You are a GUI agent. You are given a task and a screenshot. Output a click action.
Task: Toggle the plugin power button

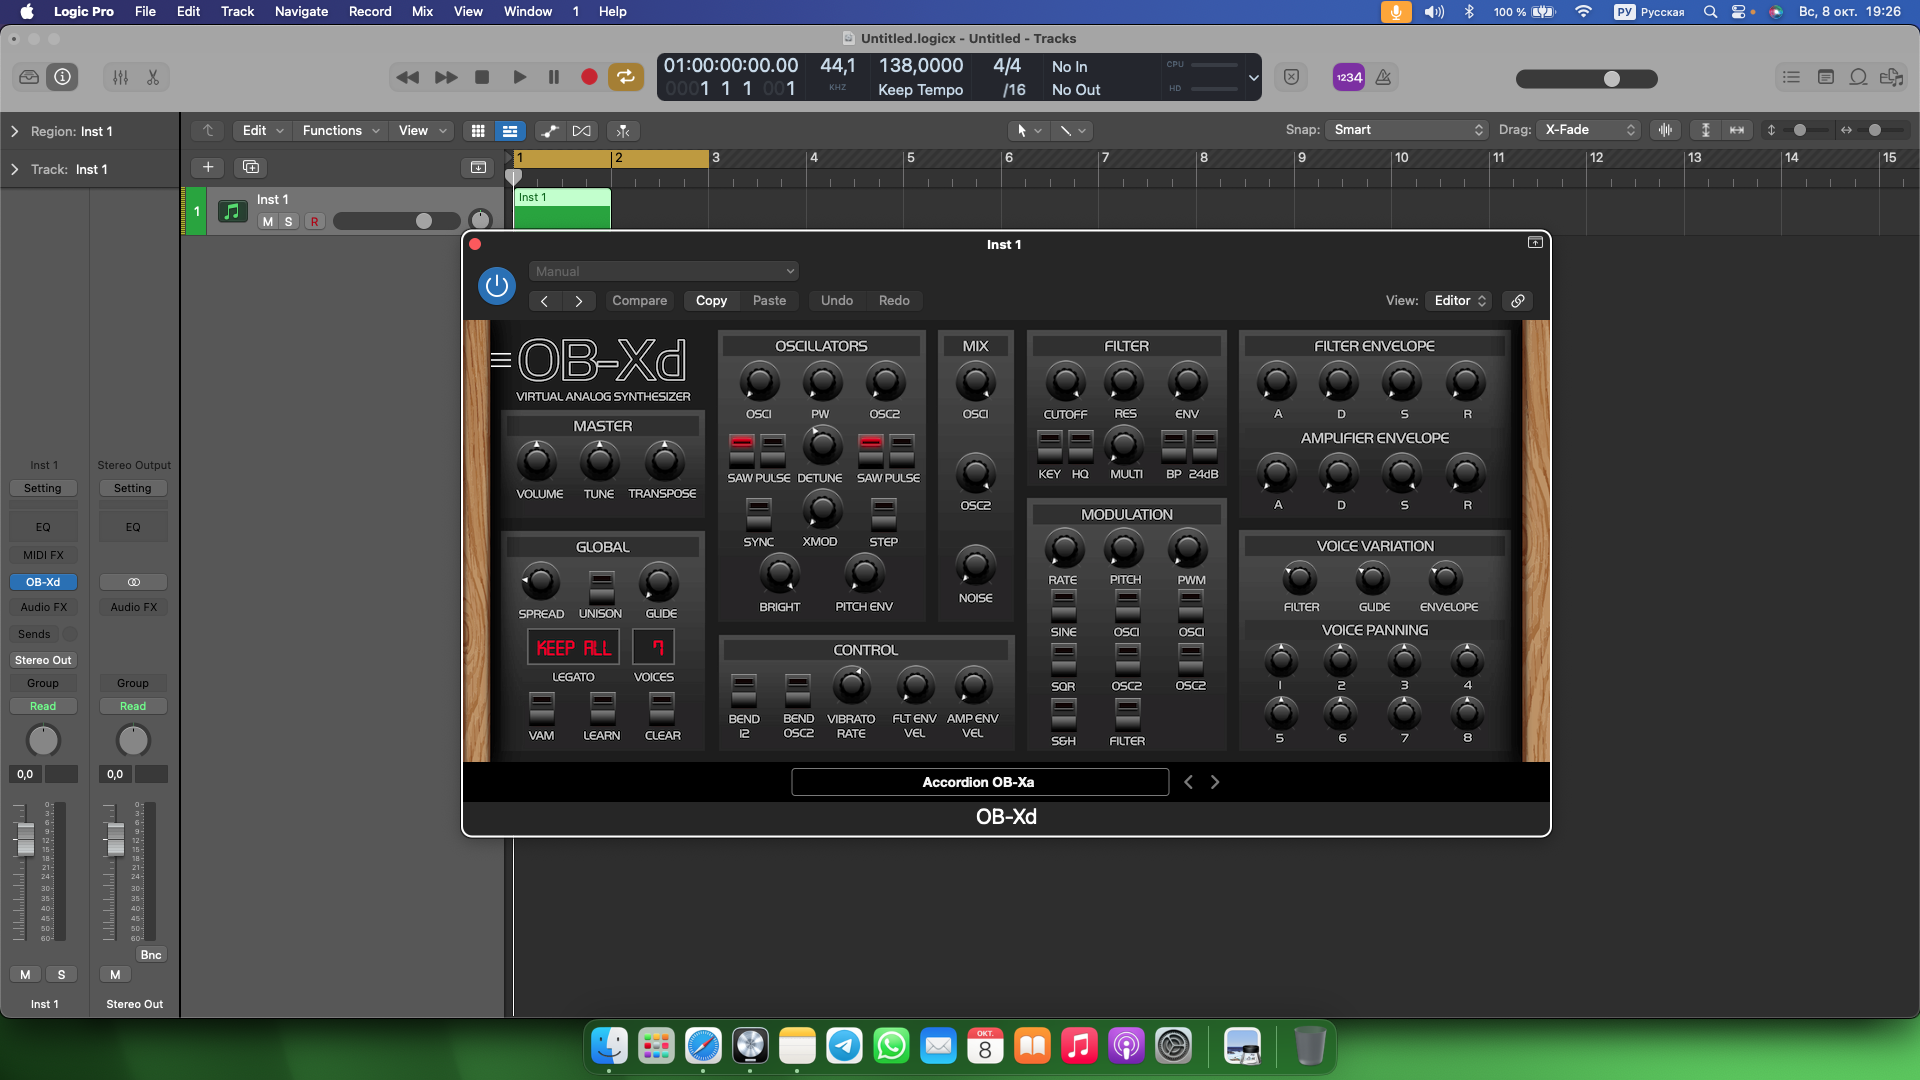pyautogui.click(x=496, y=286)
